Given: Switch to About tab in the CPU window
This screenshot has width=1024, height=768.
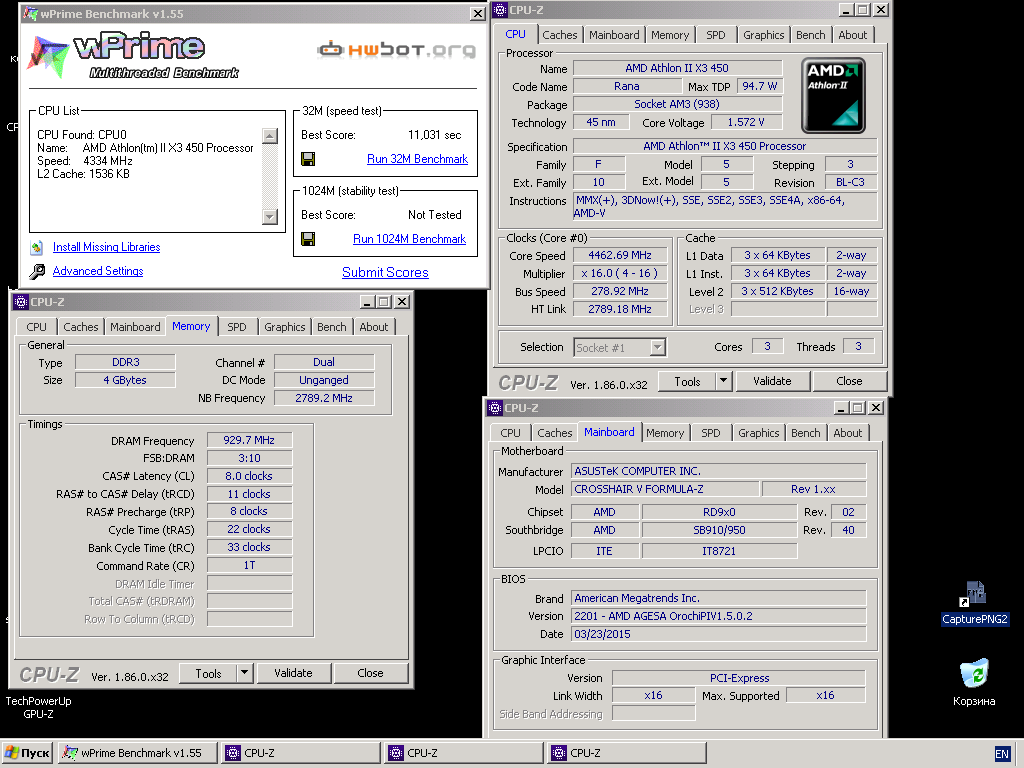Looking at the screenshot, I should pos(852,35).
